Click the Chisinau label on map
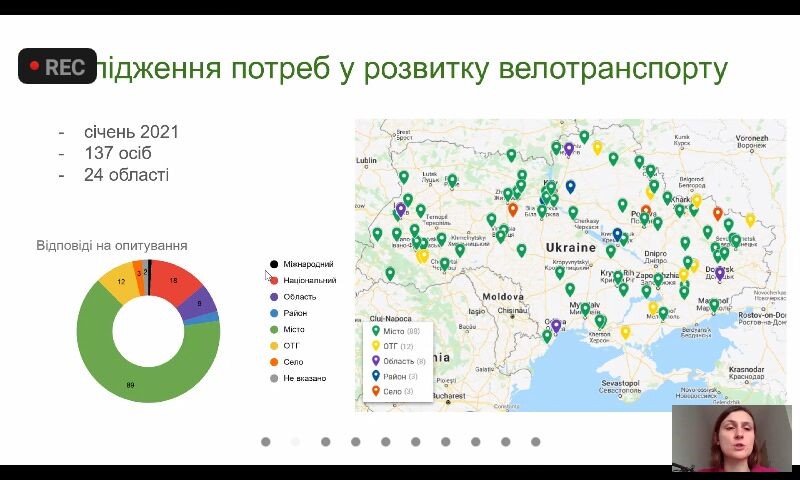Screen dimensions: 800x480 click(x=512, y=310)
